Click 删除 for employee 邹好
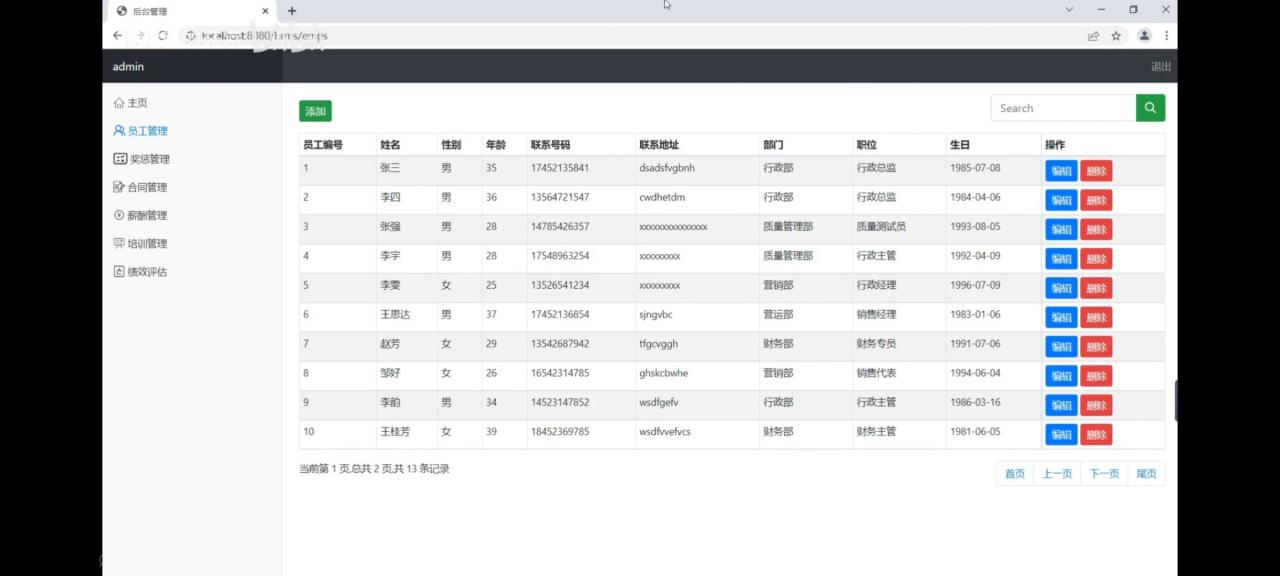Viewport: 1280px width, 576px height. pos(1096,376)
